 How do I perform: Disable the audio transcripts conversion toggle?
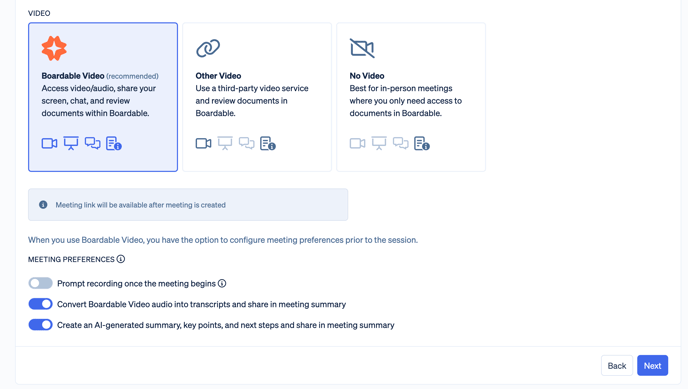pos(40,304)
